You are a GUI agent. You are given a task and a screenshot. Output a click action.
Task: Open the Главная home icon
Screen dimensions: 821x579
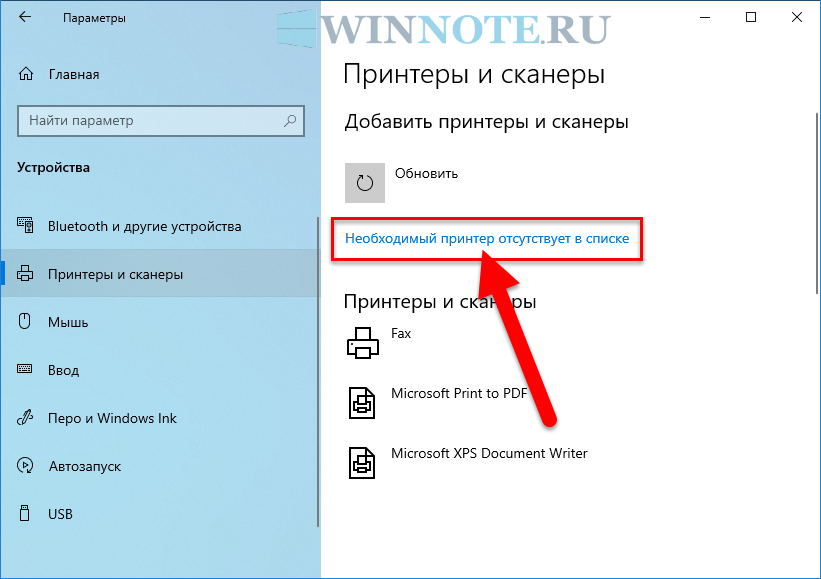(26, 74)
